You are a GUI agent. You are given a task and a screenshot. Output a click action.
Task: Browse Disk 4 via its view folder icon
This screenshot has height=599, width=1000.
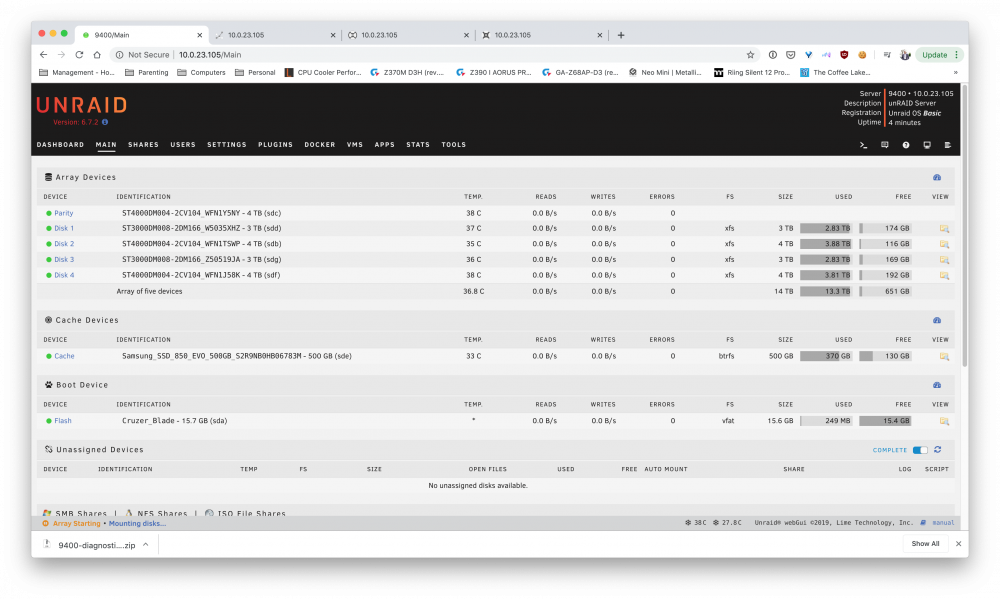(x=944, y=276)
